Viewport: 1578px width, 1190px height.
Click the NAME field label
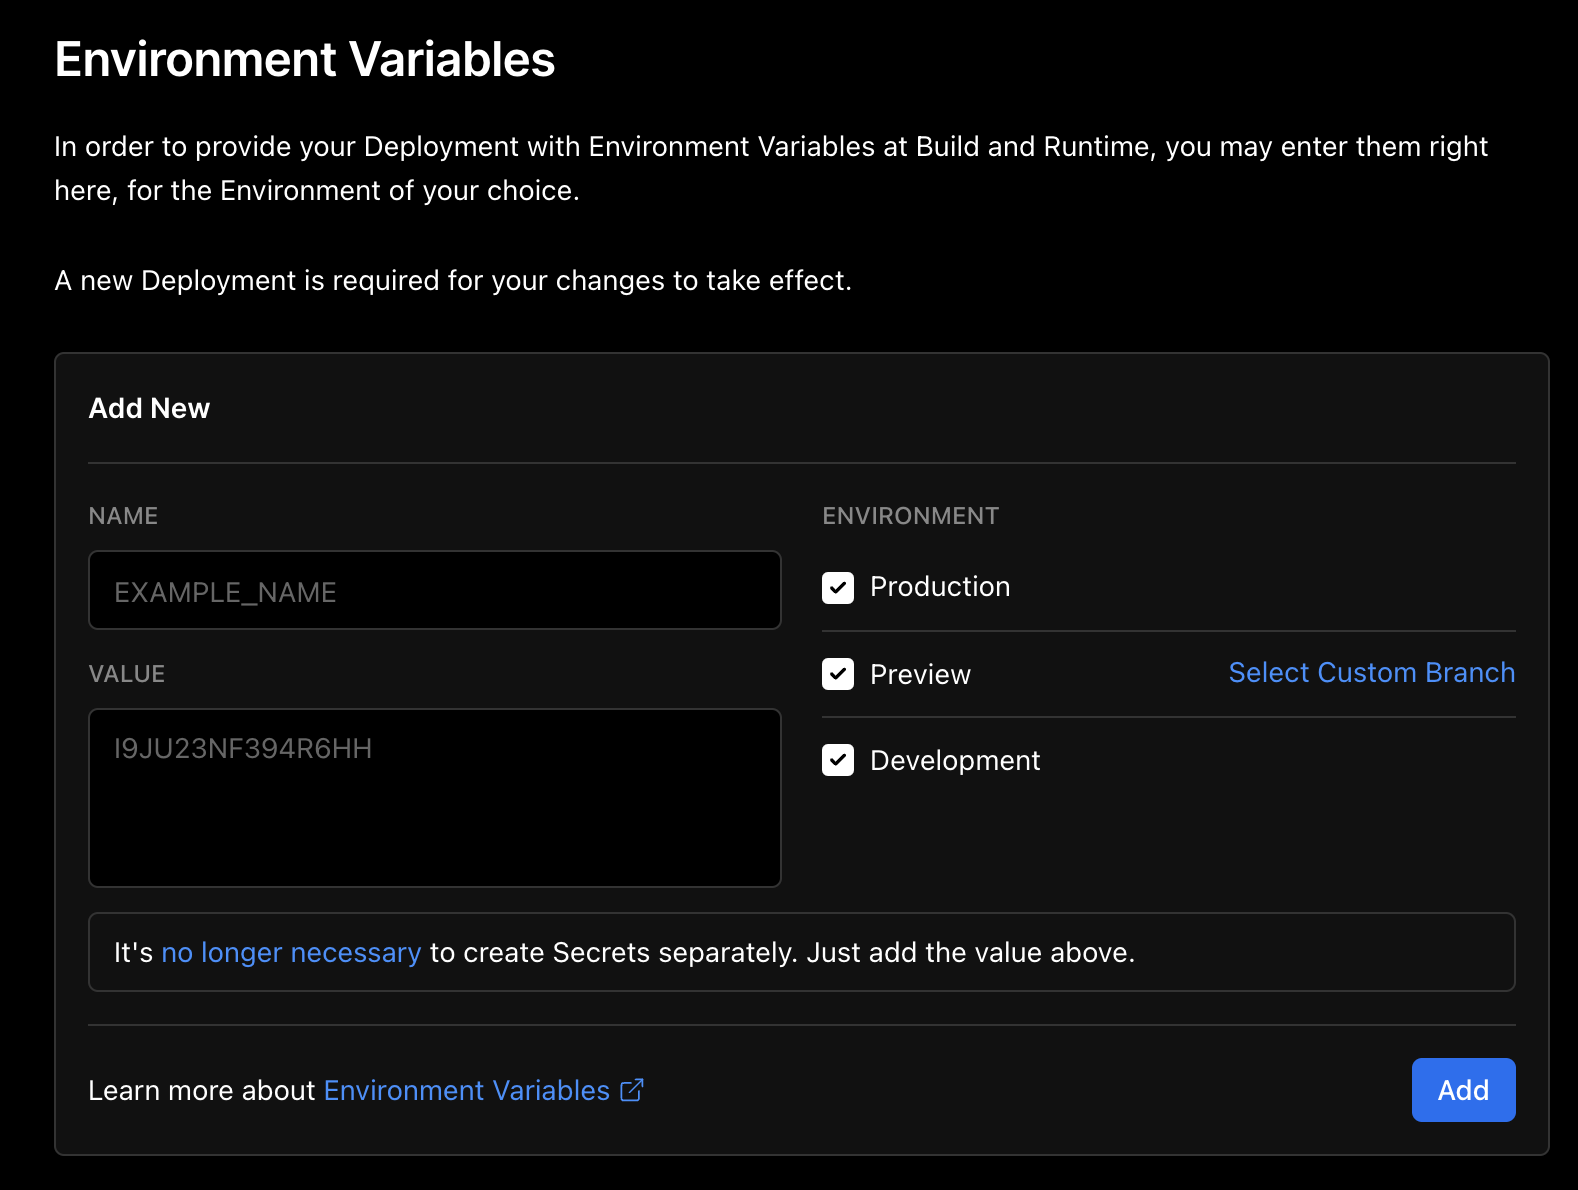tap(123, 516)
